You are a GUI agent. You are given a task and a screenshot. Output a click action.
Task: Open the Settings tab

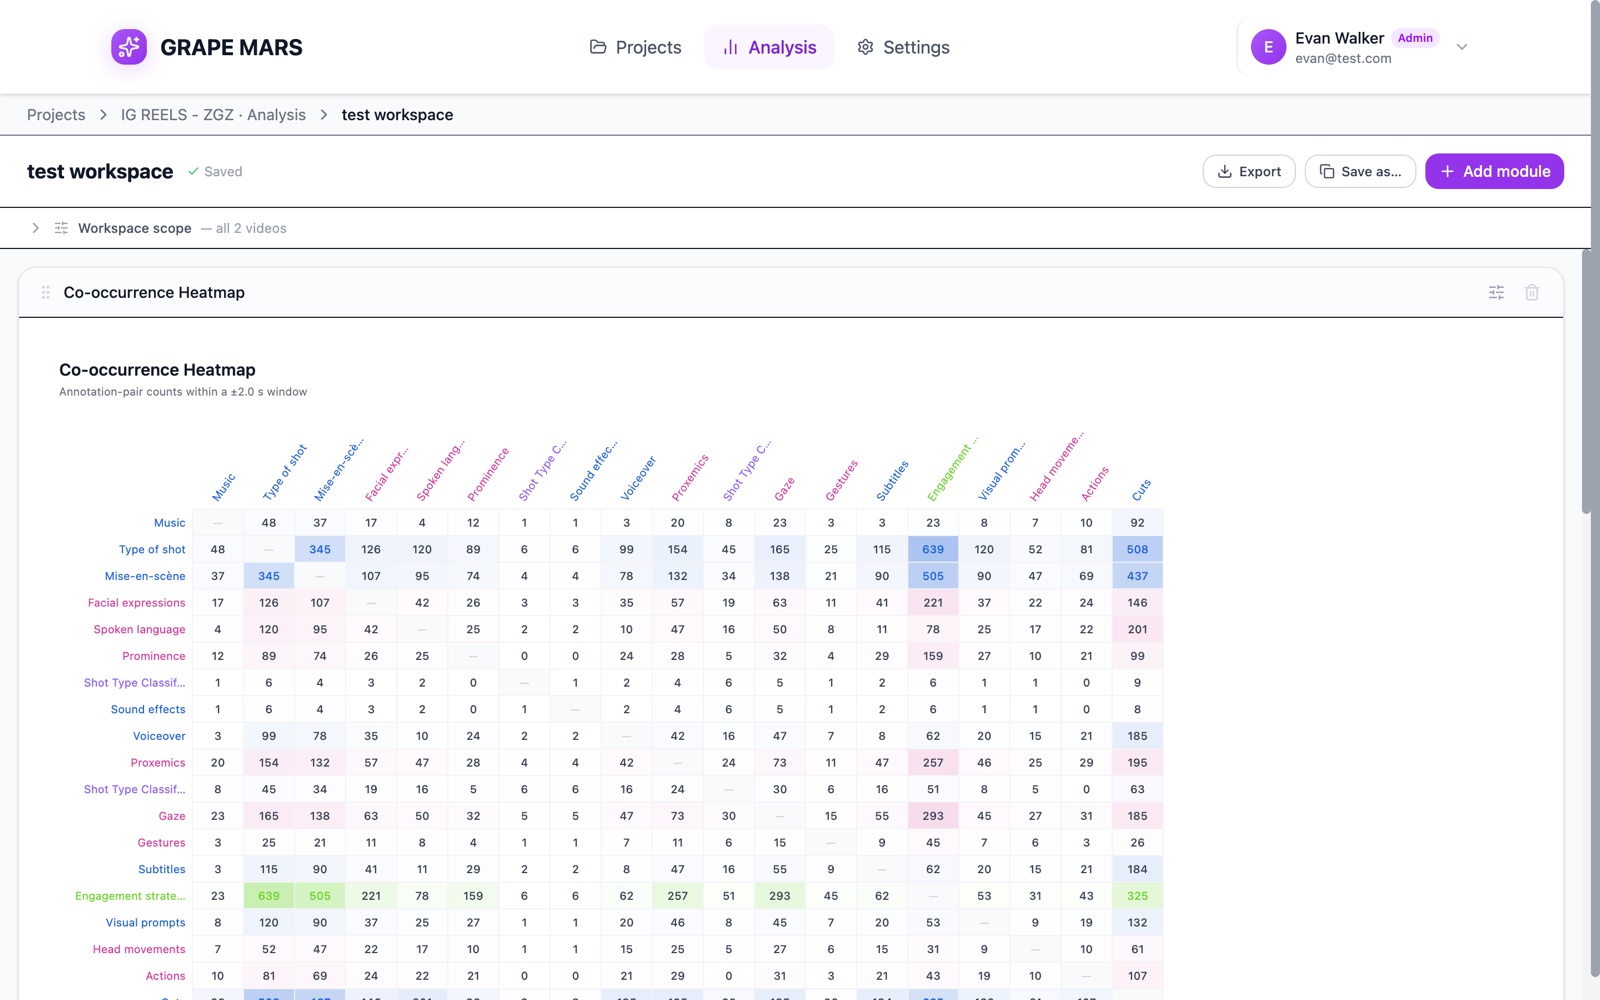[x=903, y=47]
